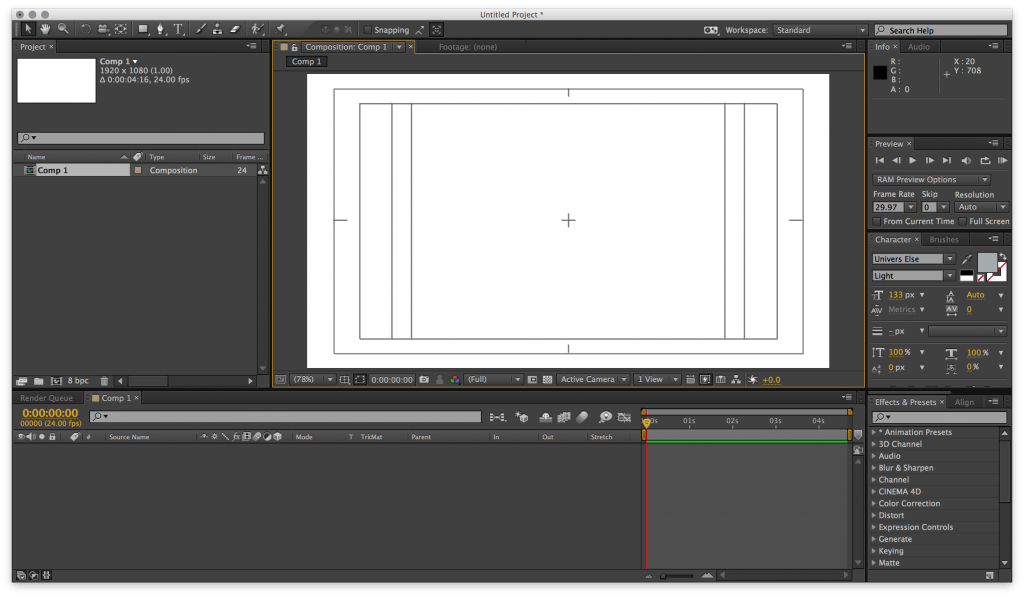Toggle the transparency grid icon
This screenshot has height=597, width=1024.
point(547,379)
